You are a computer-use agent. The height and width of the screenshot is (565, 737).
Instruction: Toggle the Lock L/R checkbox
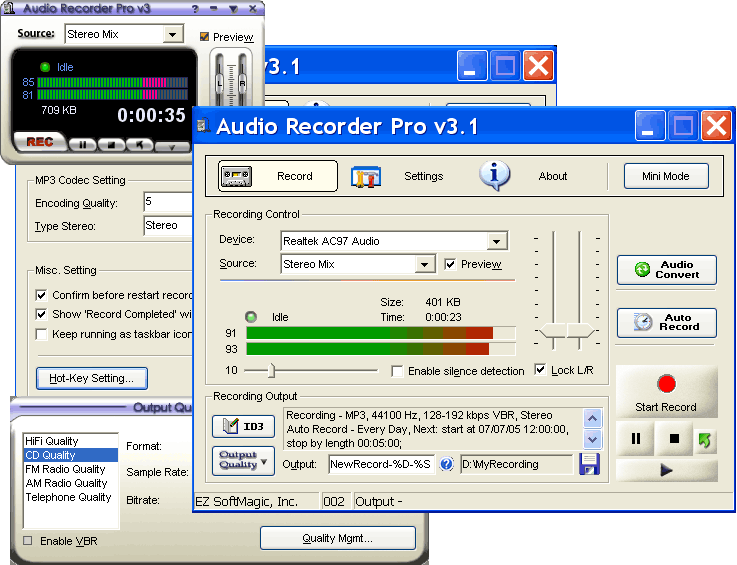[540, 370]
